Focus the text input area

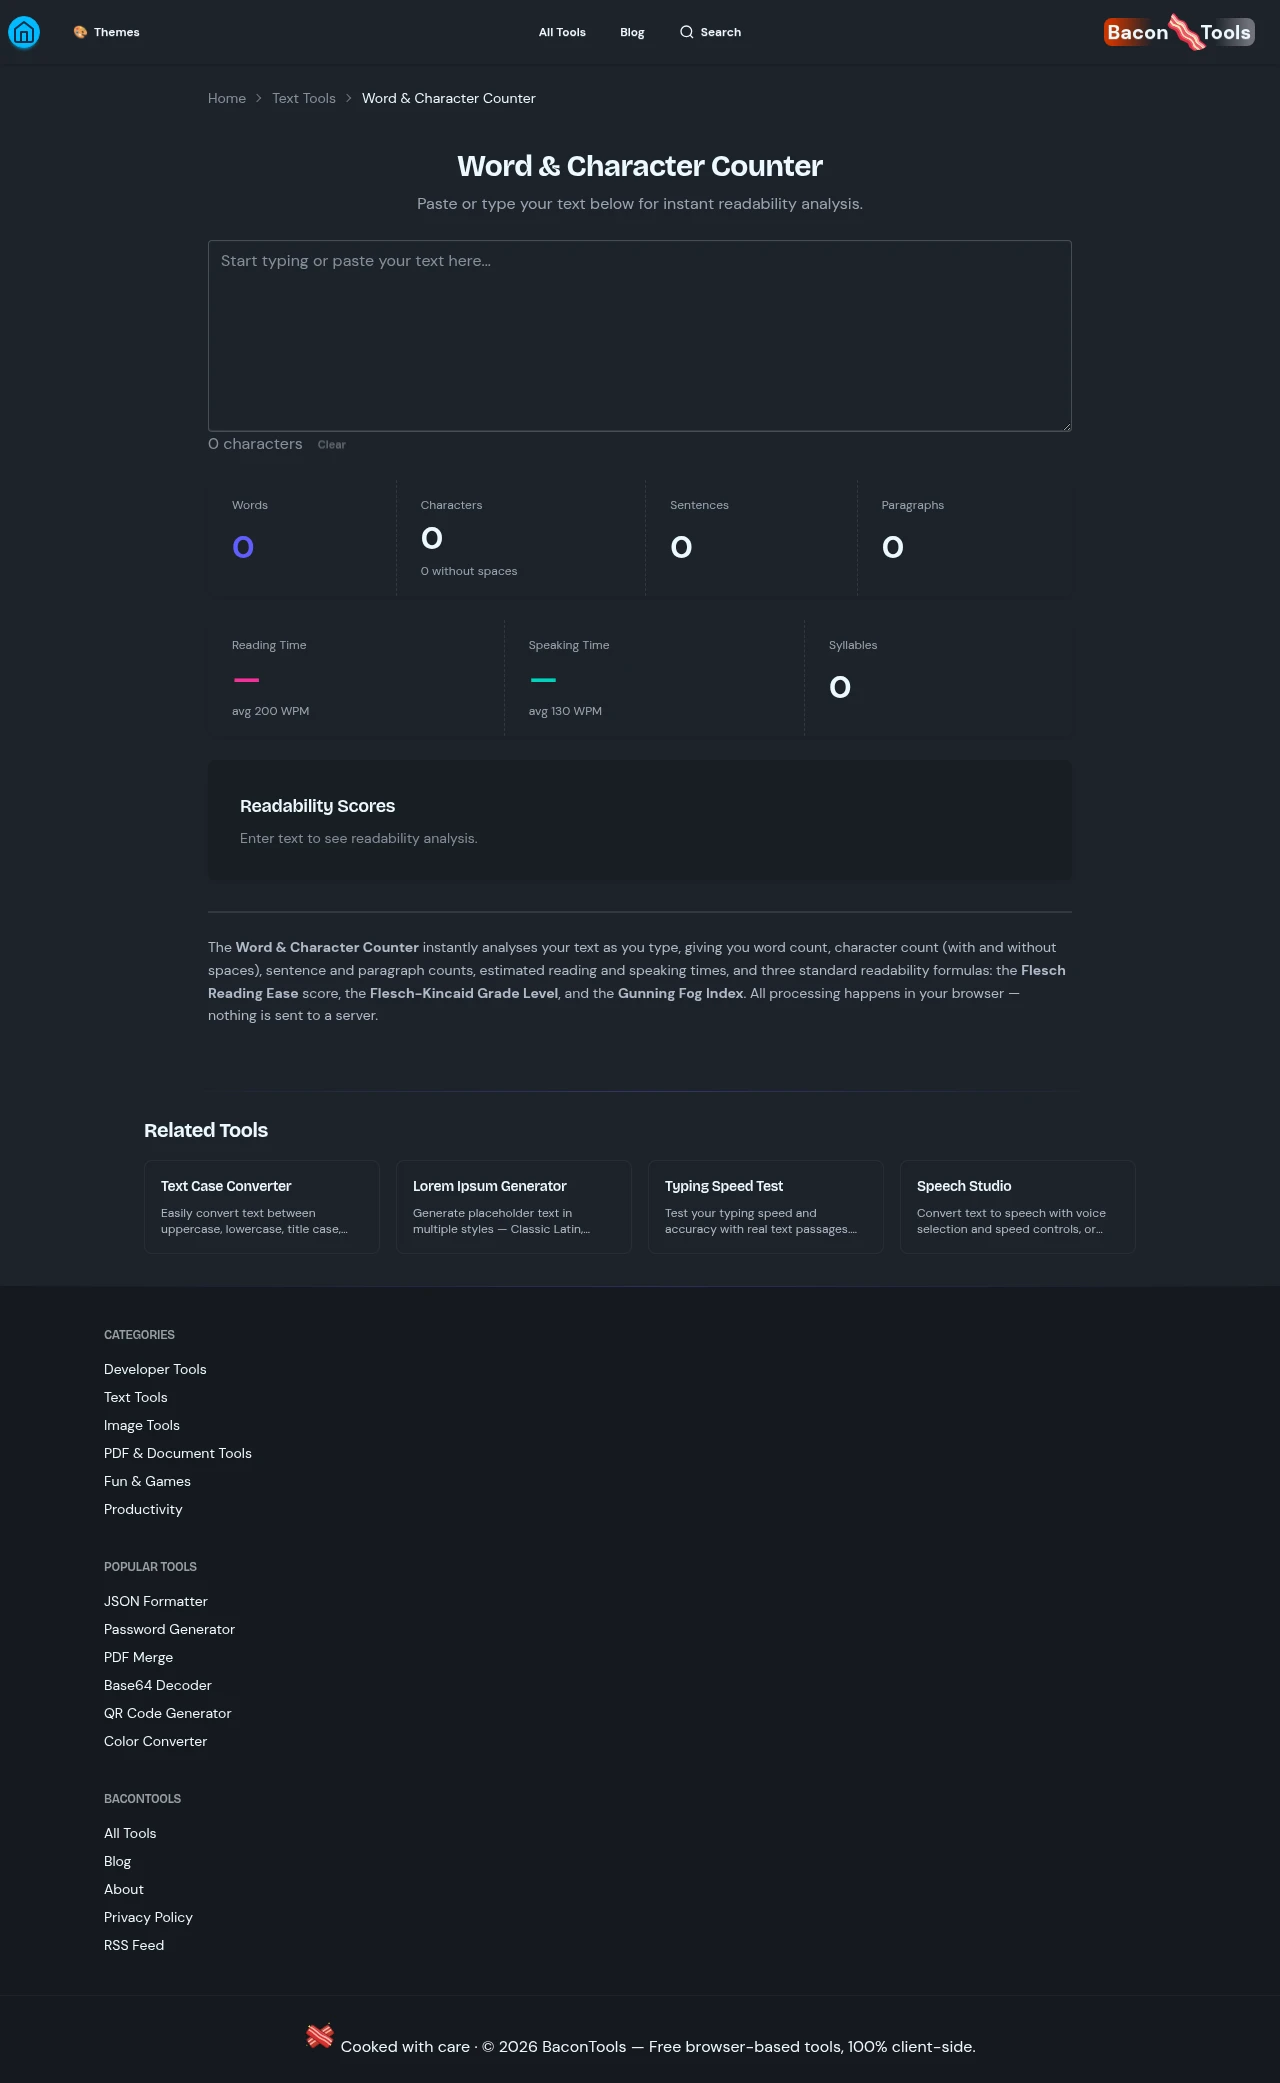click(x=640, y=336)
